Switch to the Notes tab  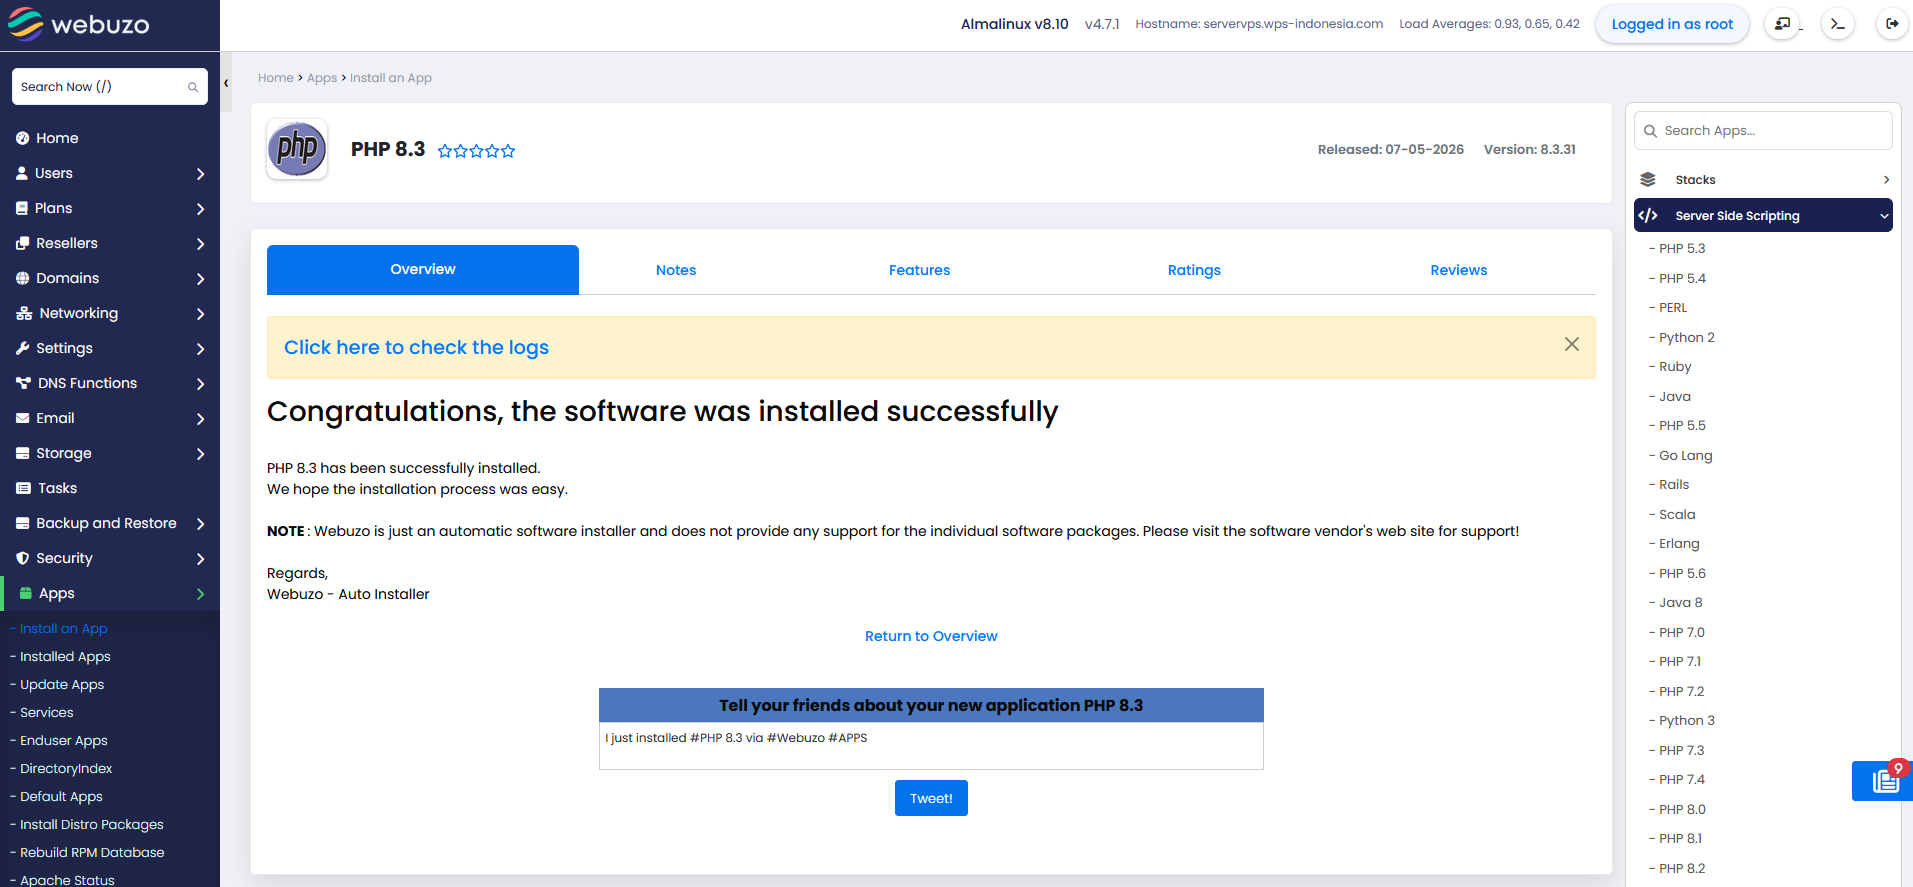[676, 270]
